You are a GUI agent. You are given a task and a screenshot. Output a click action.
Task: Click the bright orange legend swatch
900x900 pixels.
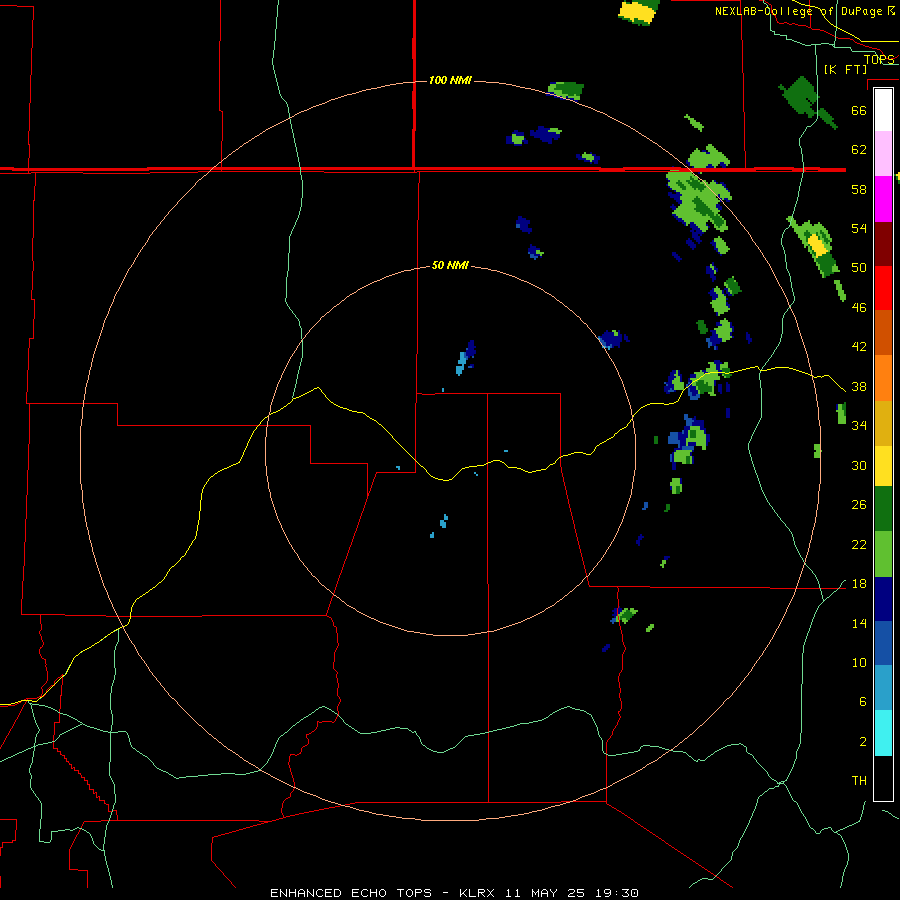click(883, 378)
